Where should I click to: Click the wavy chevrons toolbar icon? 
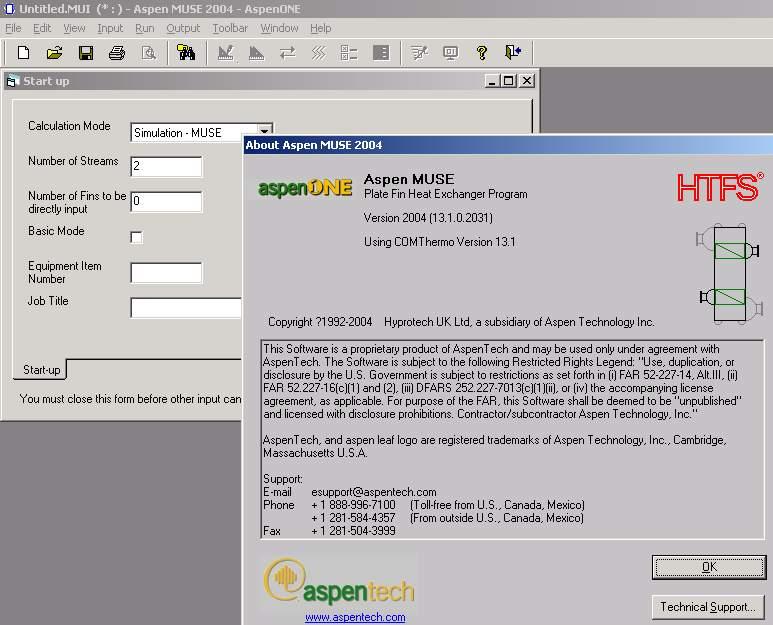pyautogui.click(x=319, y=52)
